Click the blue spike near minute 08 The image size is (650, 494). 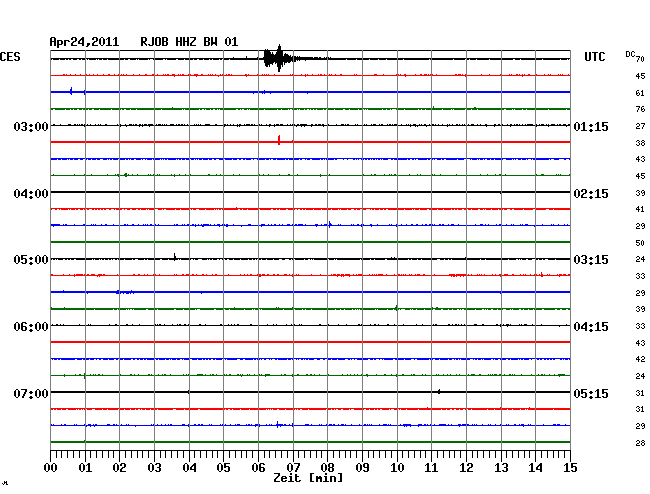coord(330,225)
